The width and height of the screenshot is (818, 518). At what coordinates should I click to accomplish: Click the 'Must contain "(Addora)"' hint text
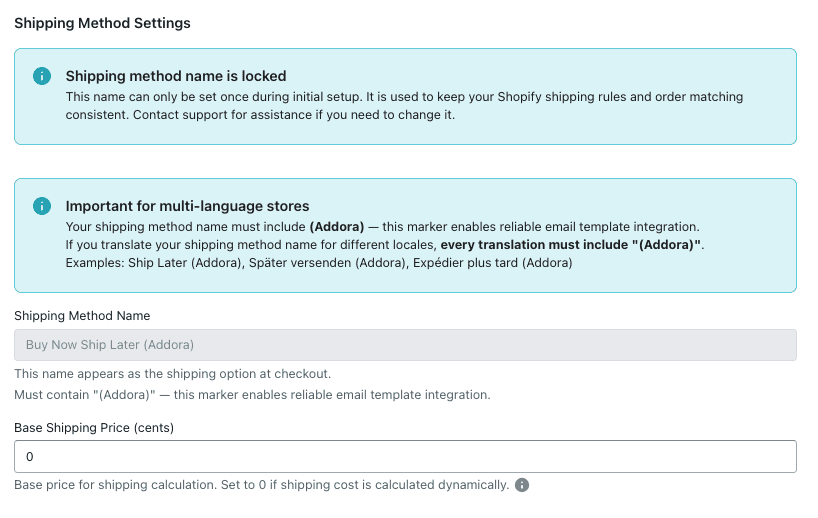[x=252, y=395]
